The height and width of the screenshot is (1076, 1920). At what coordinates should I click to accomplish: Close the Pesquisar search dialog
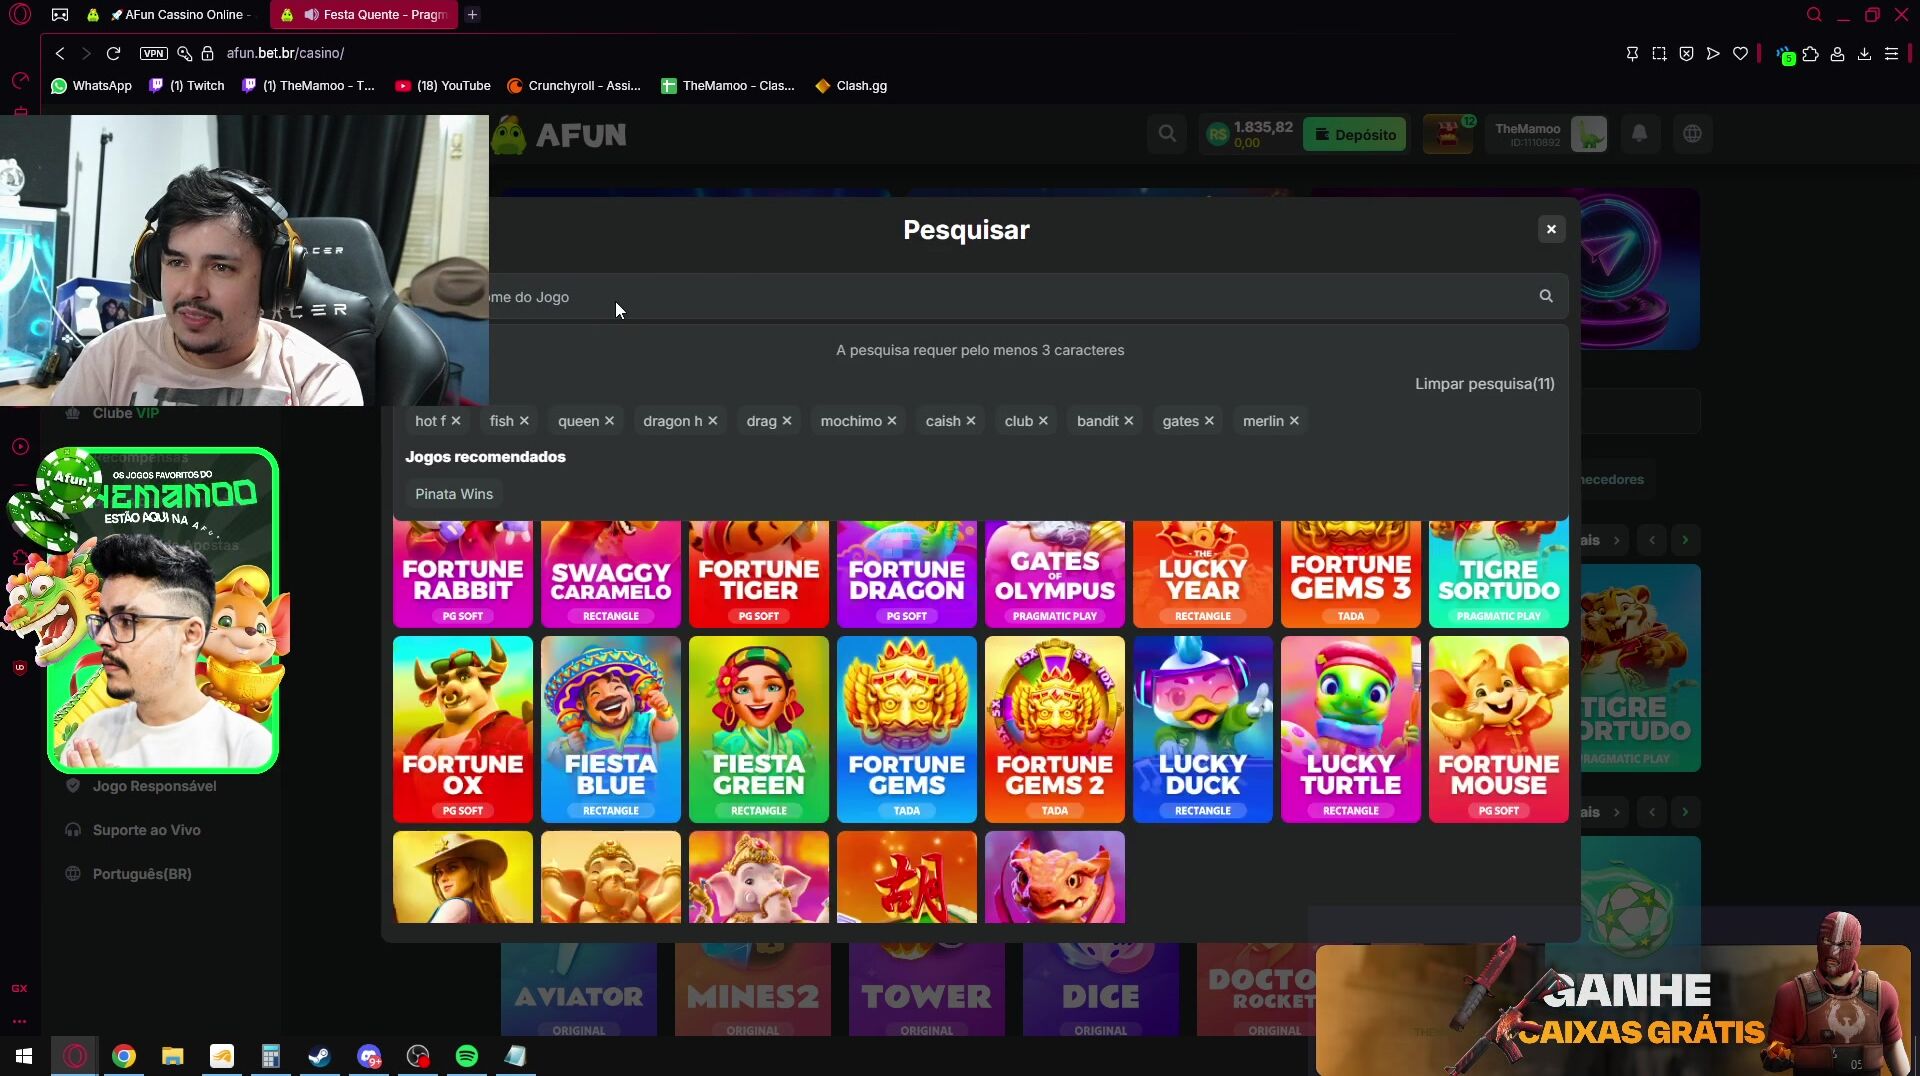1551,229
